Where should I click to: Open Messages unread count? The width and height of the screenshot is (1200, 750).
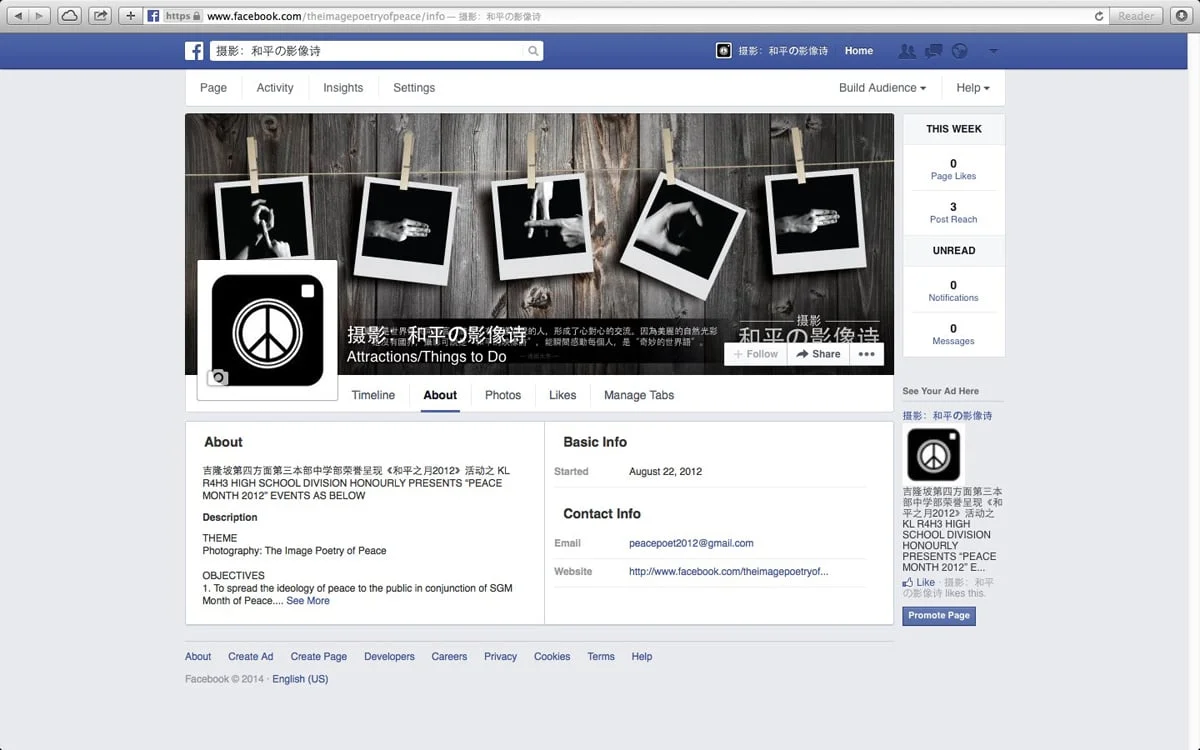(953, 334)
